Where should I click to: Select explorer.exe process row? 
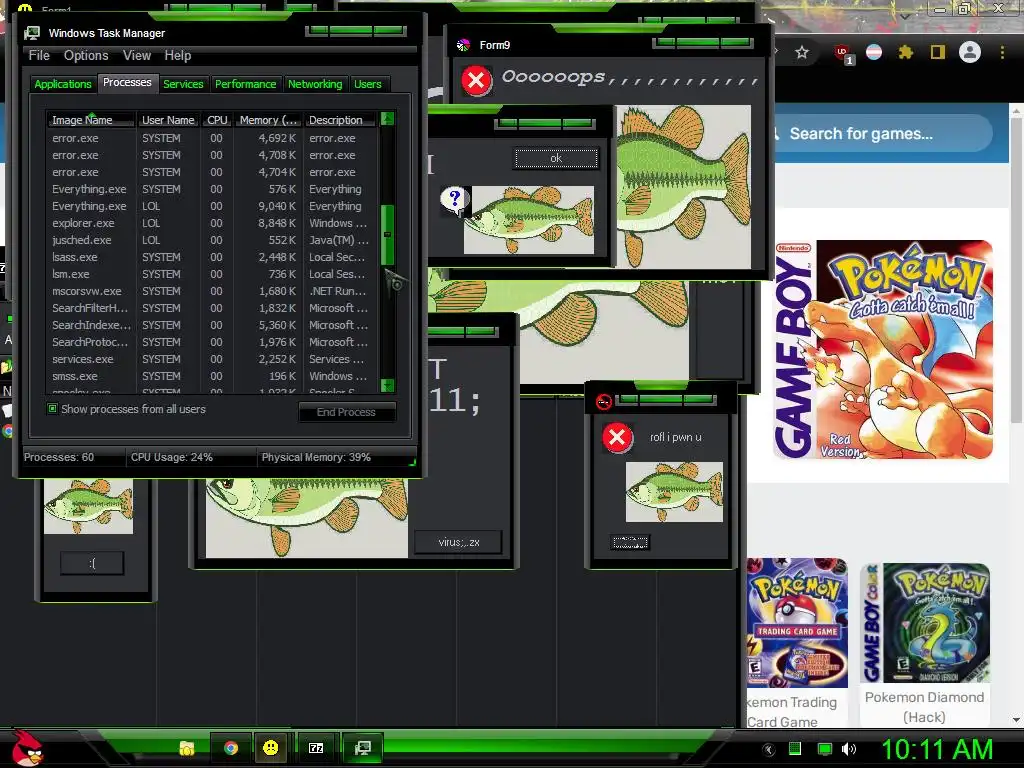point(212,223)
